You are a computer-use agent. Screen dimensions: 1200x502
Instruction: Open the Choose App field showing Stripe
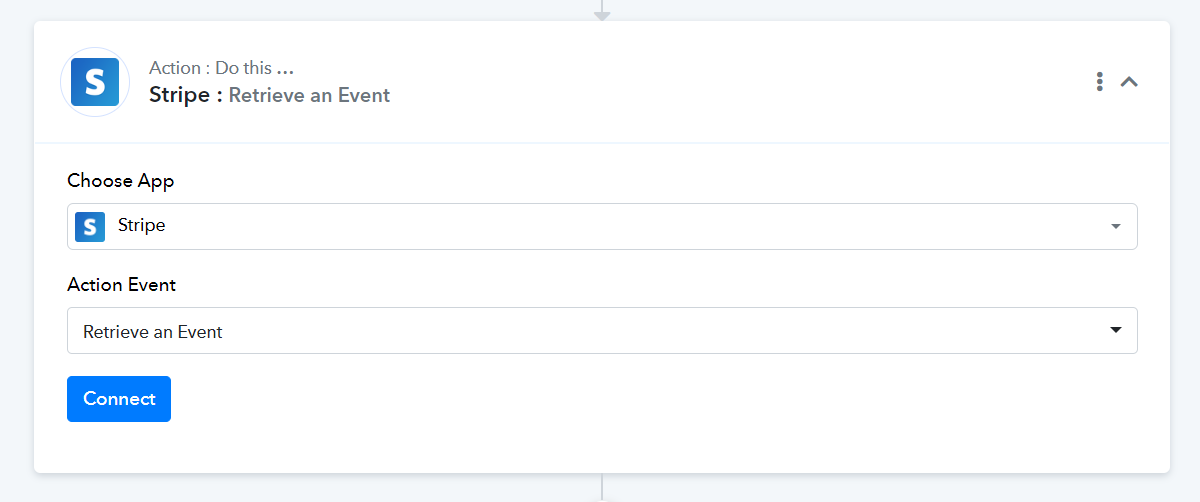coord(602,226)
